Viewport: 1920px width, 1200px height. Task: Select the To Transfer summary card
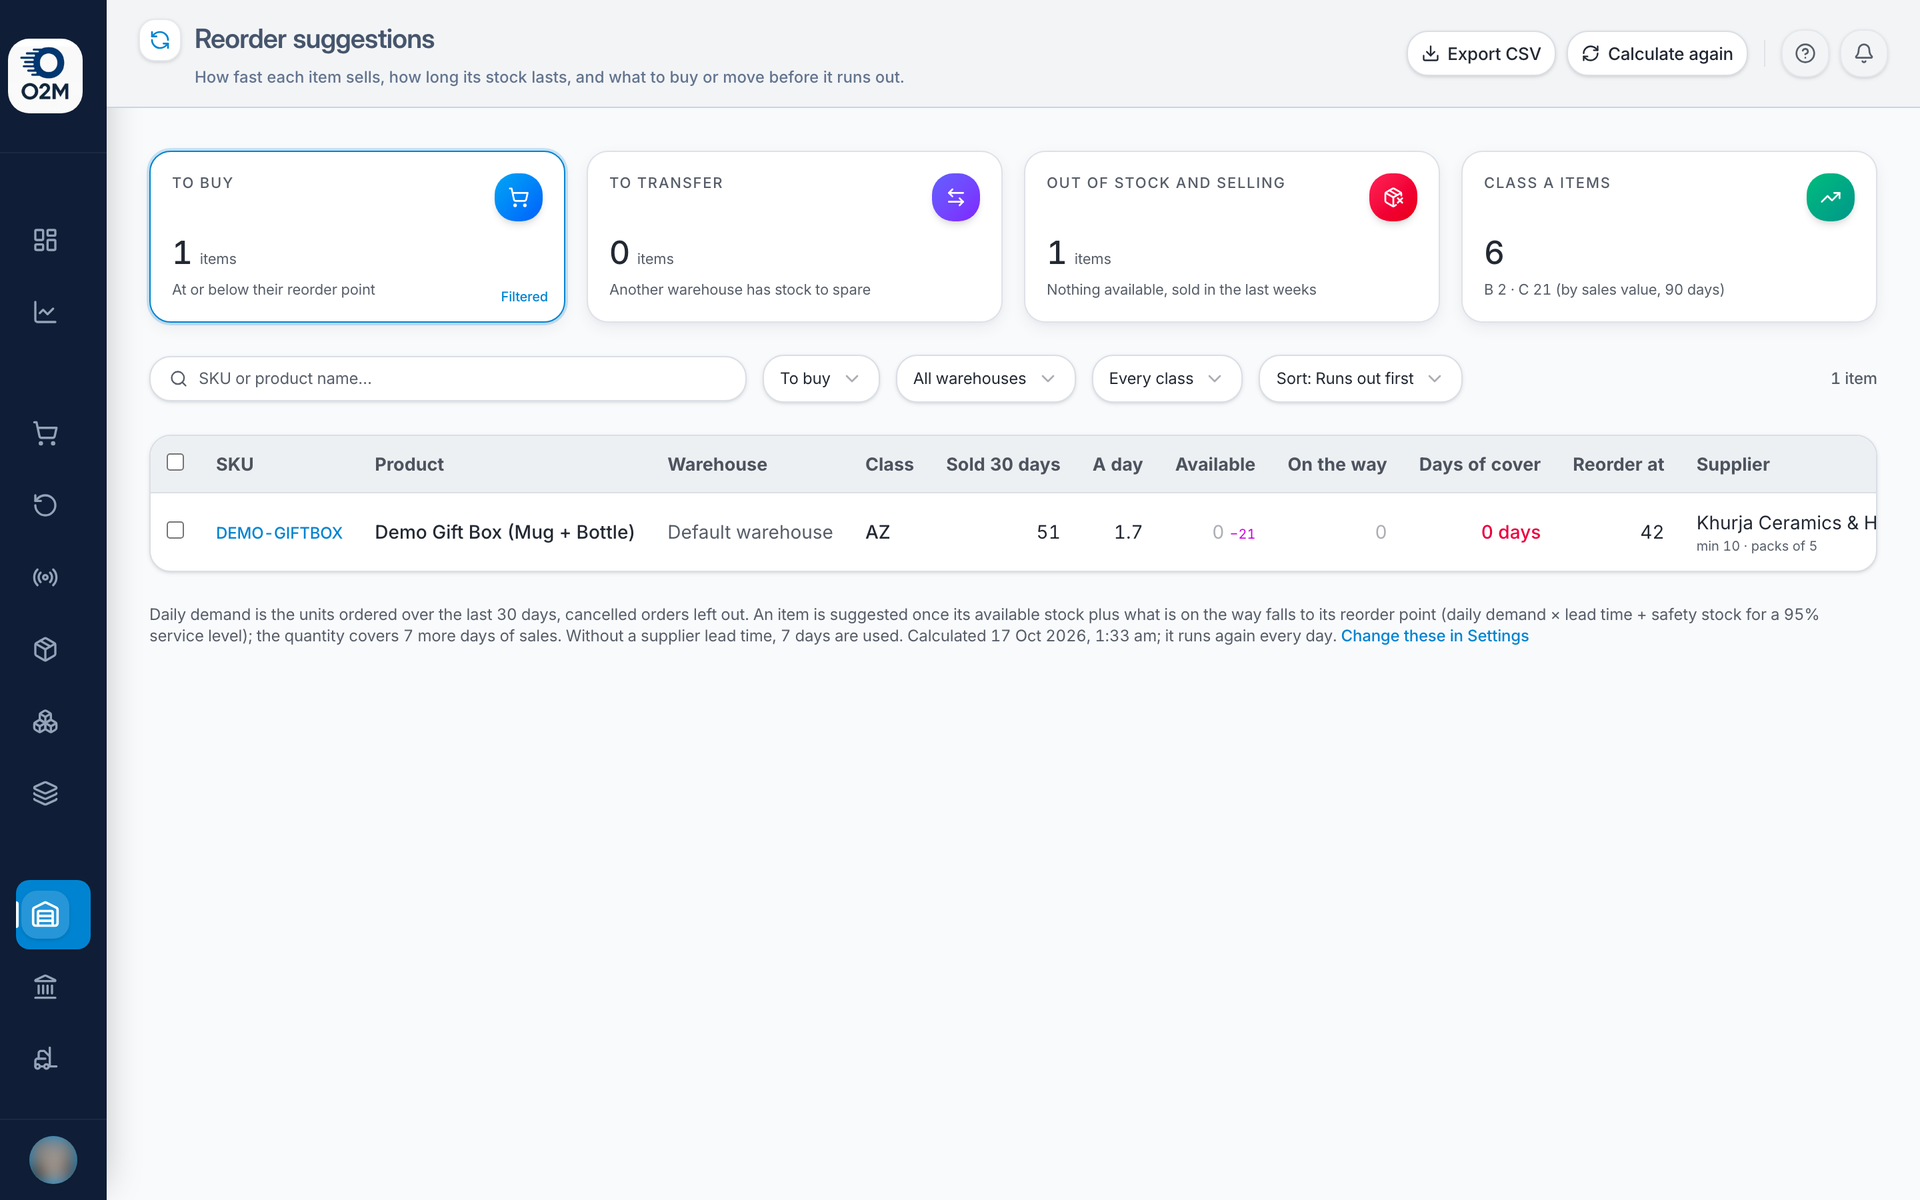tap(794, 237)
